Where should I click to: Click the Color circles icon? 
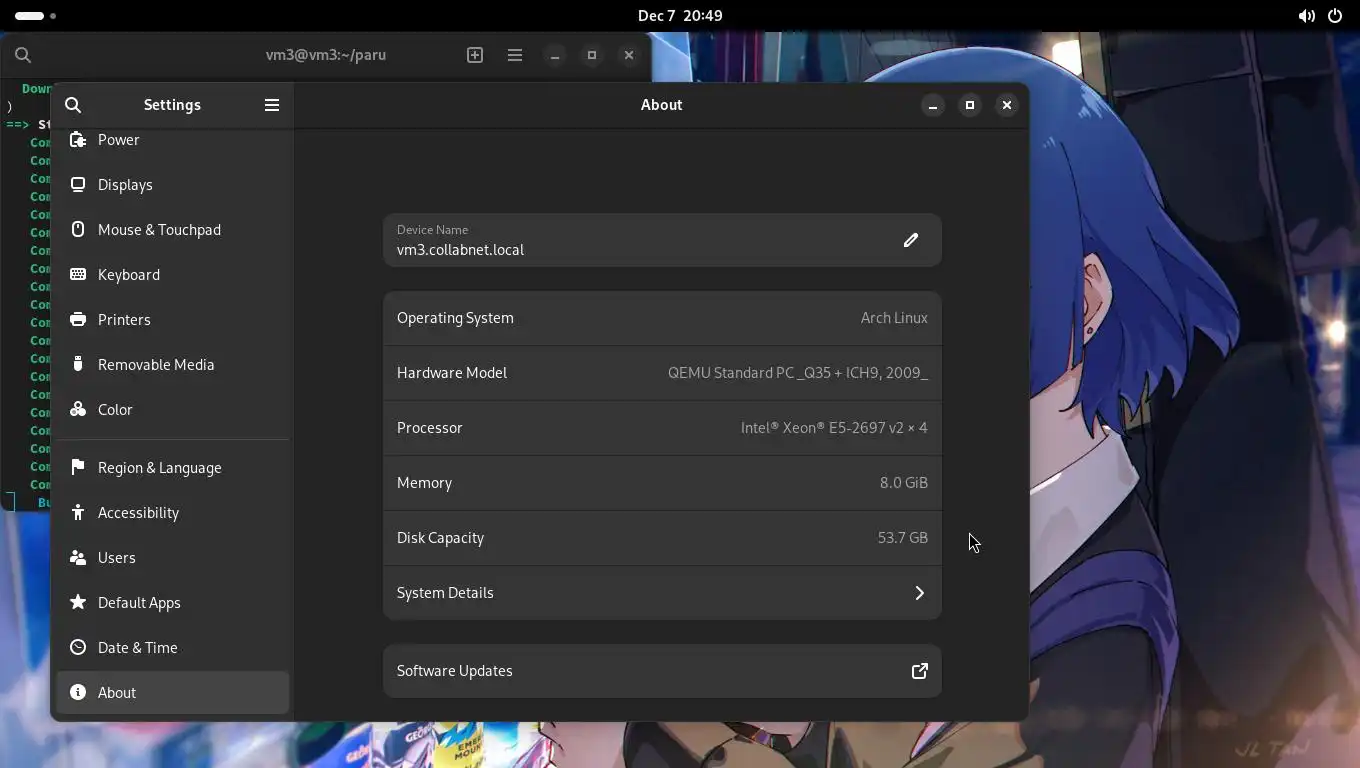point(78,410)
